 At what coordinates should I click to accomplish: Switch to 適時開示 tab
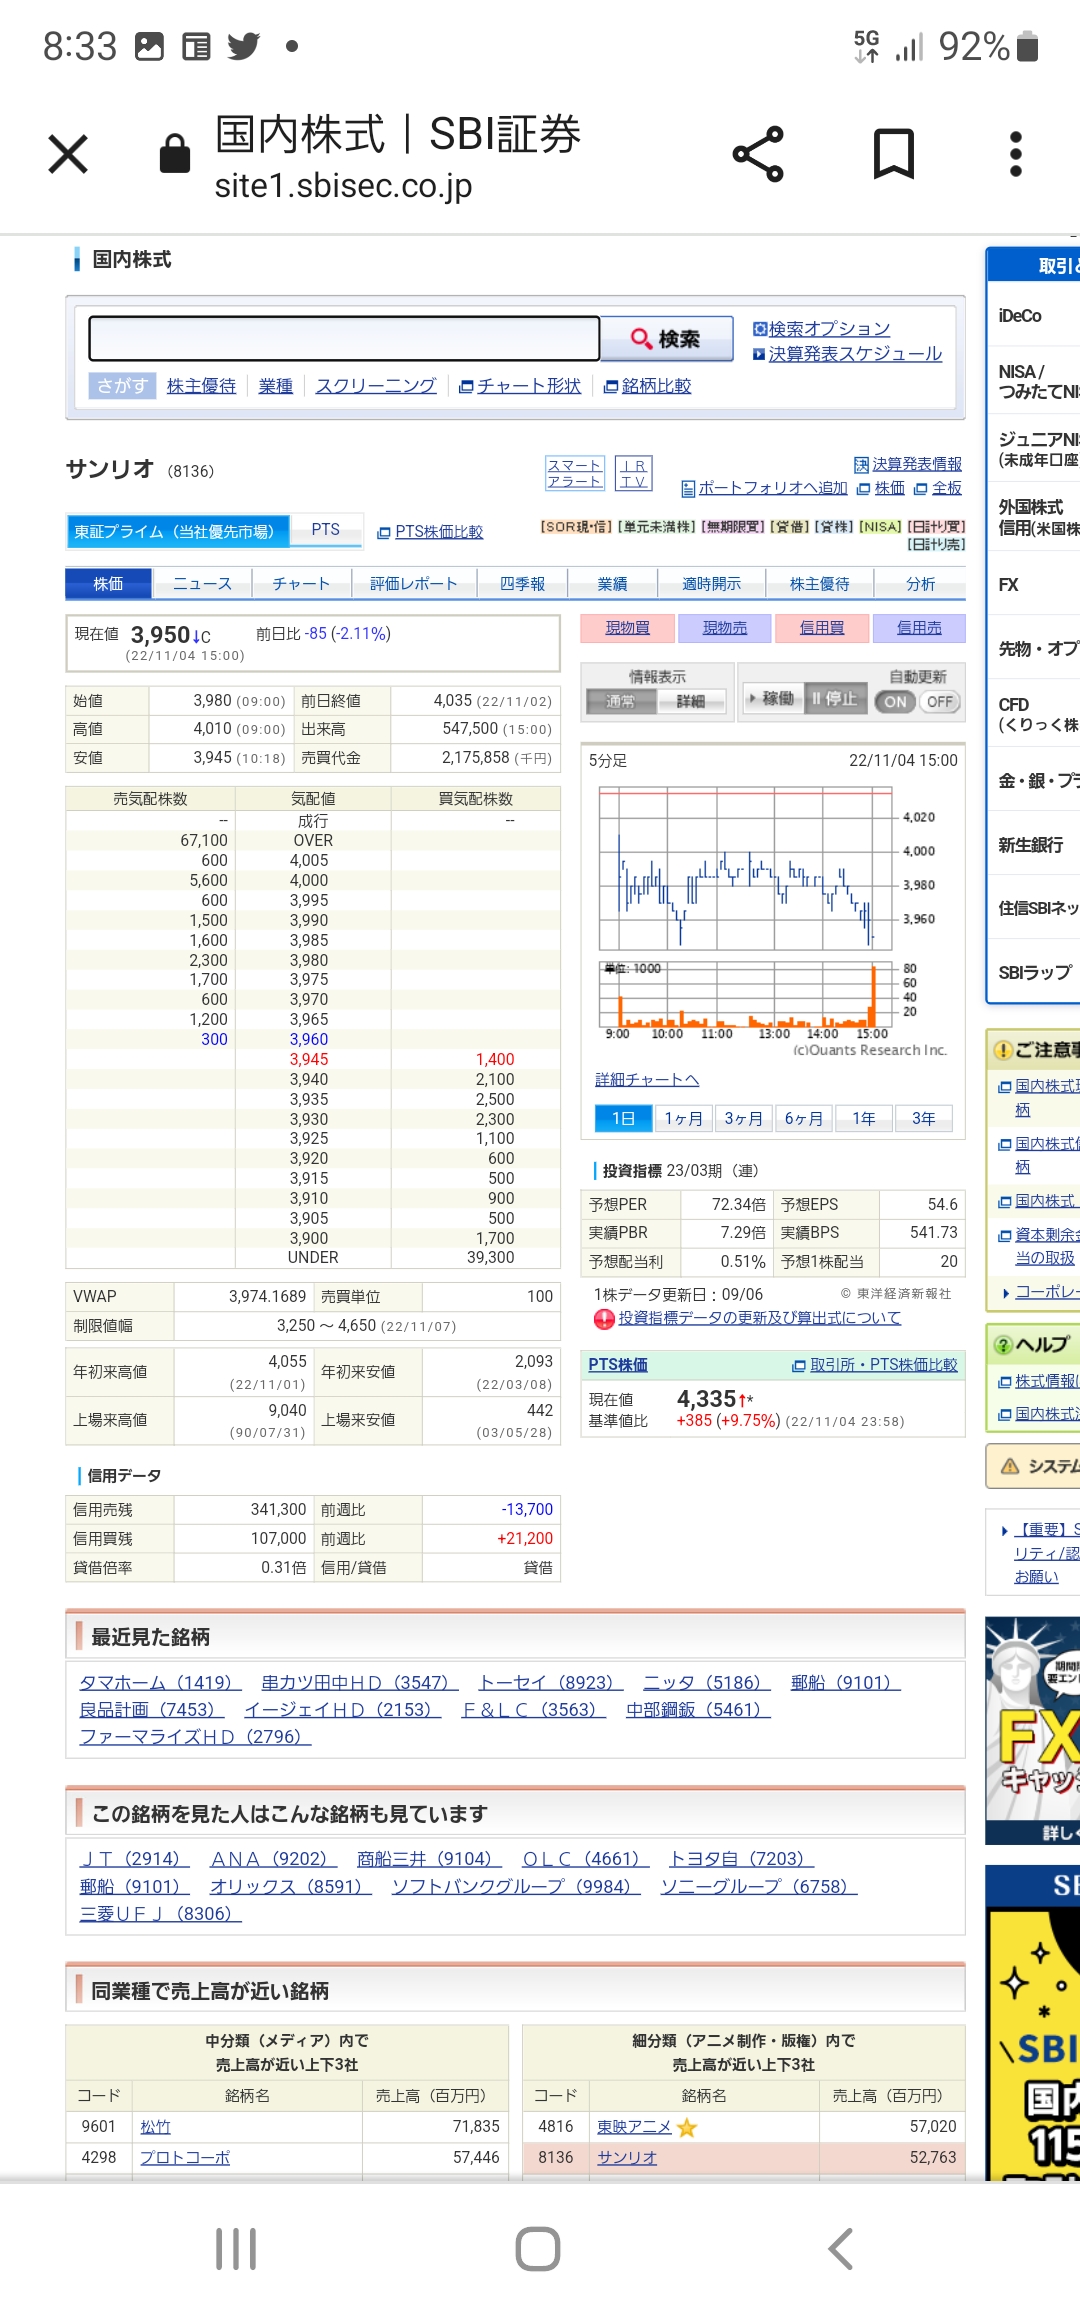(711, 584)
